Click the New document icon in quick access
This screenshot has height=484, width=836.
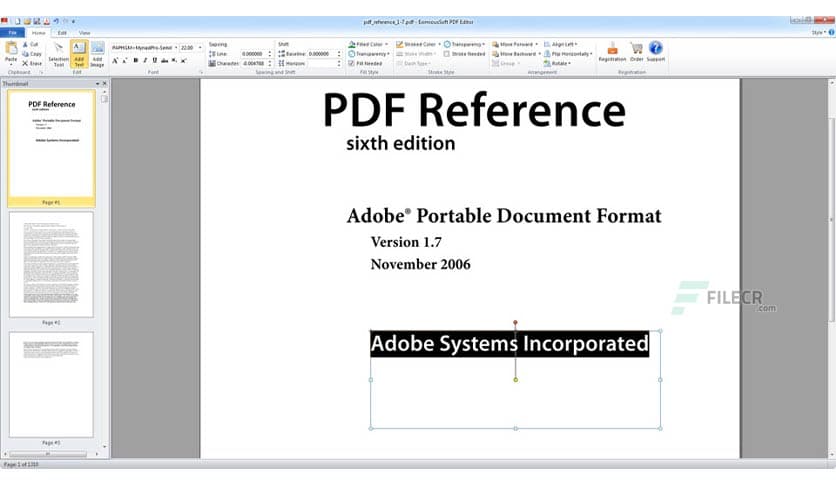pos(18,21)
